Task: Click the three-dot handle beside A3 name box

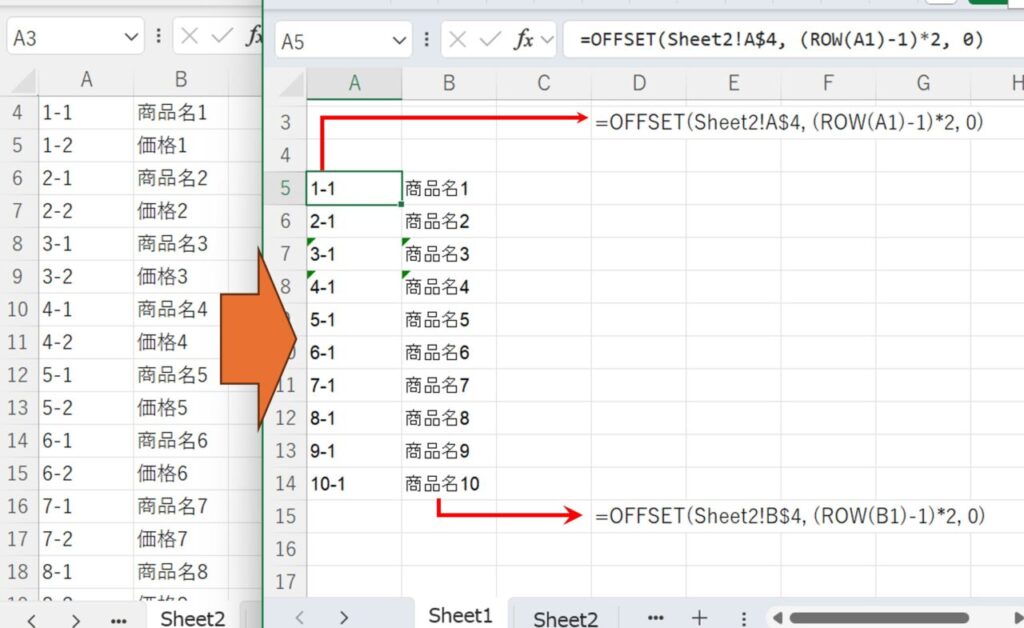Action: click(159, 36)
